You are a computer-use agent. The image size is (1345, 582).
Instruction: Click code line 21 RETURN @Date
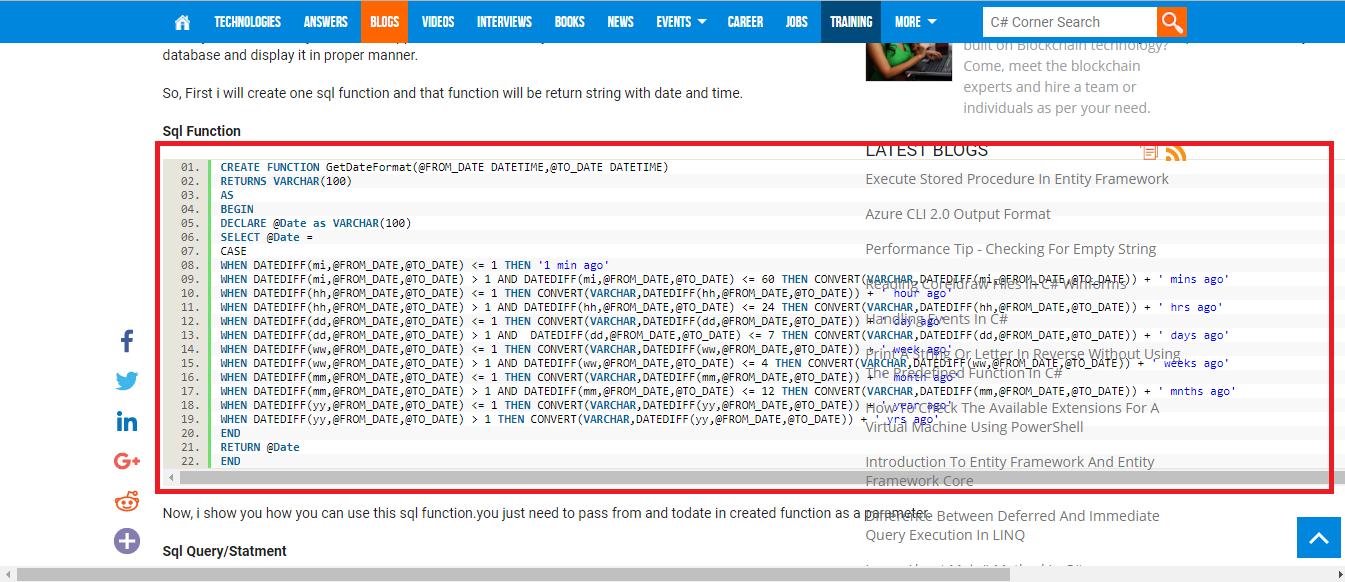click(260, 447)
